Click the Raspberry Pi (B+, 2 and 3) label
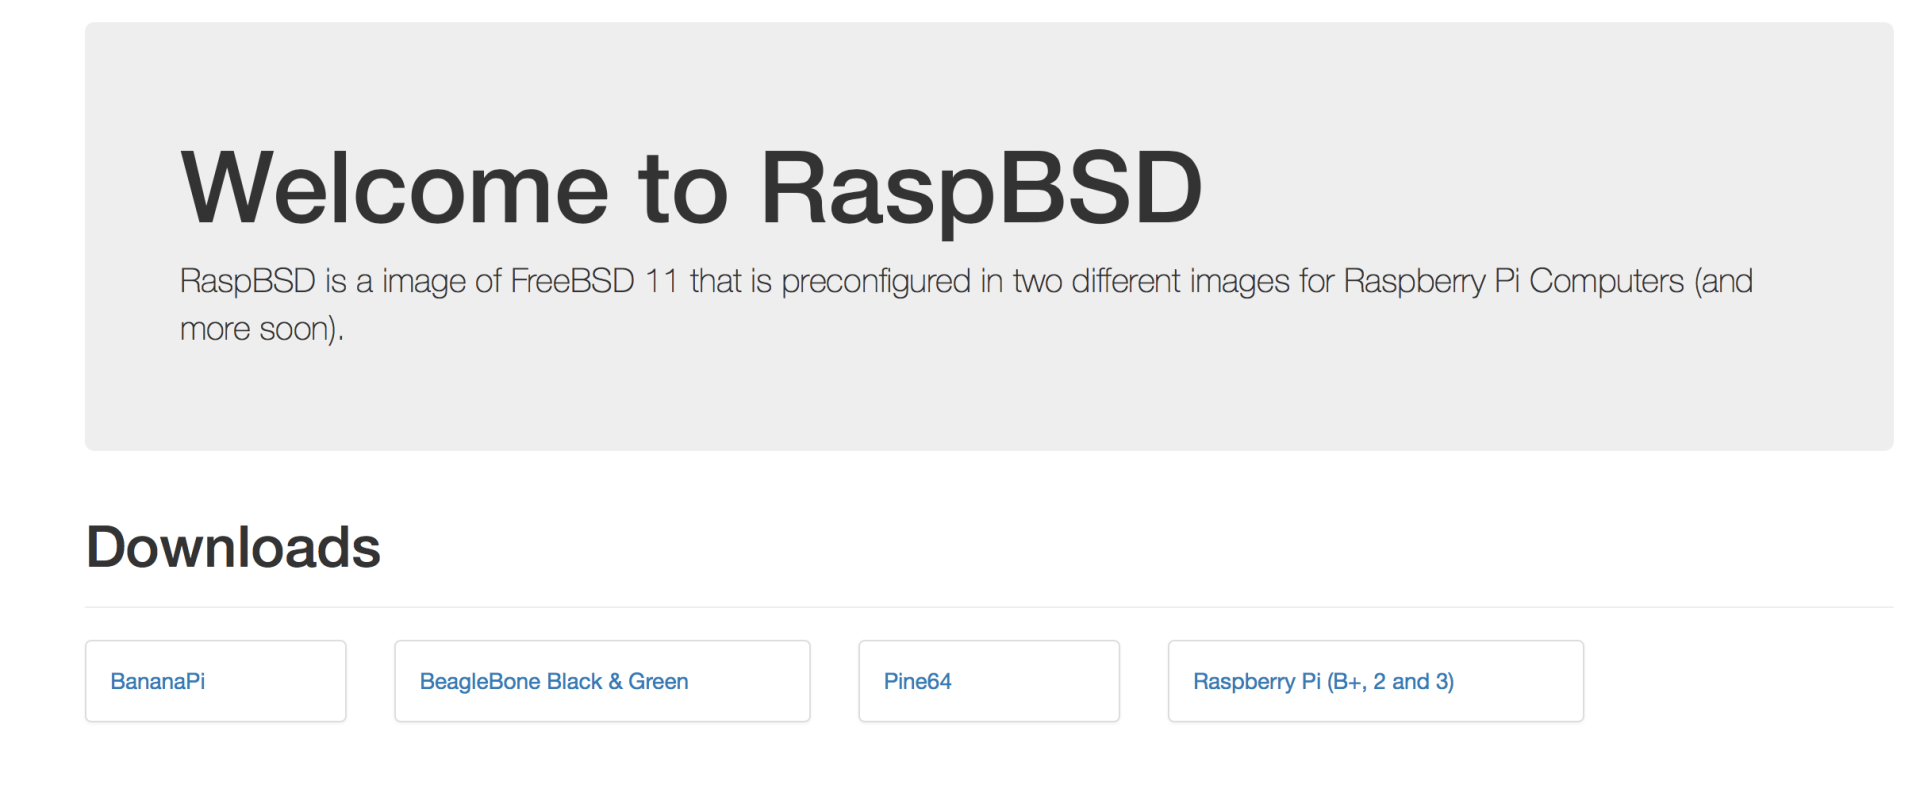 tap(1324, 681)
